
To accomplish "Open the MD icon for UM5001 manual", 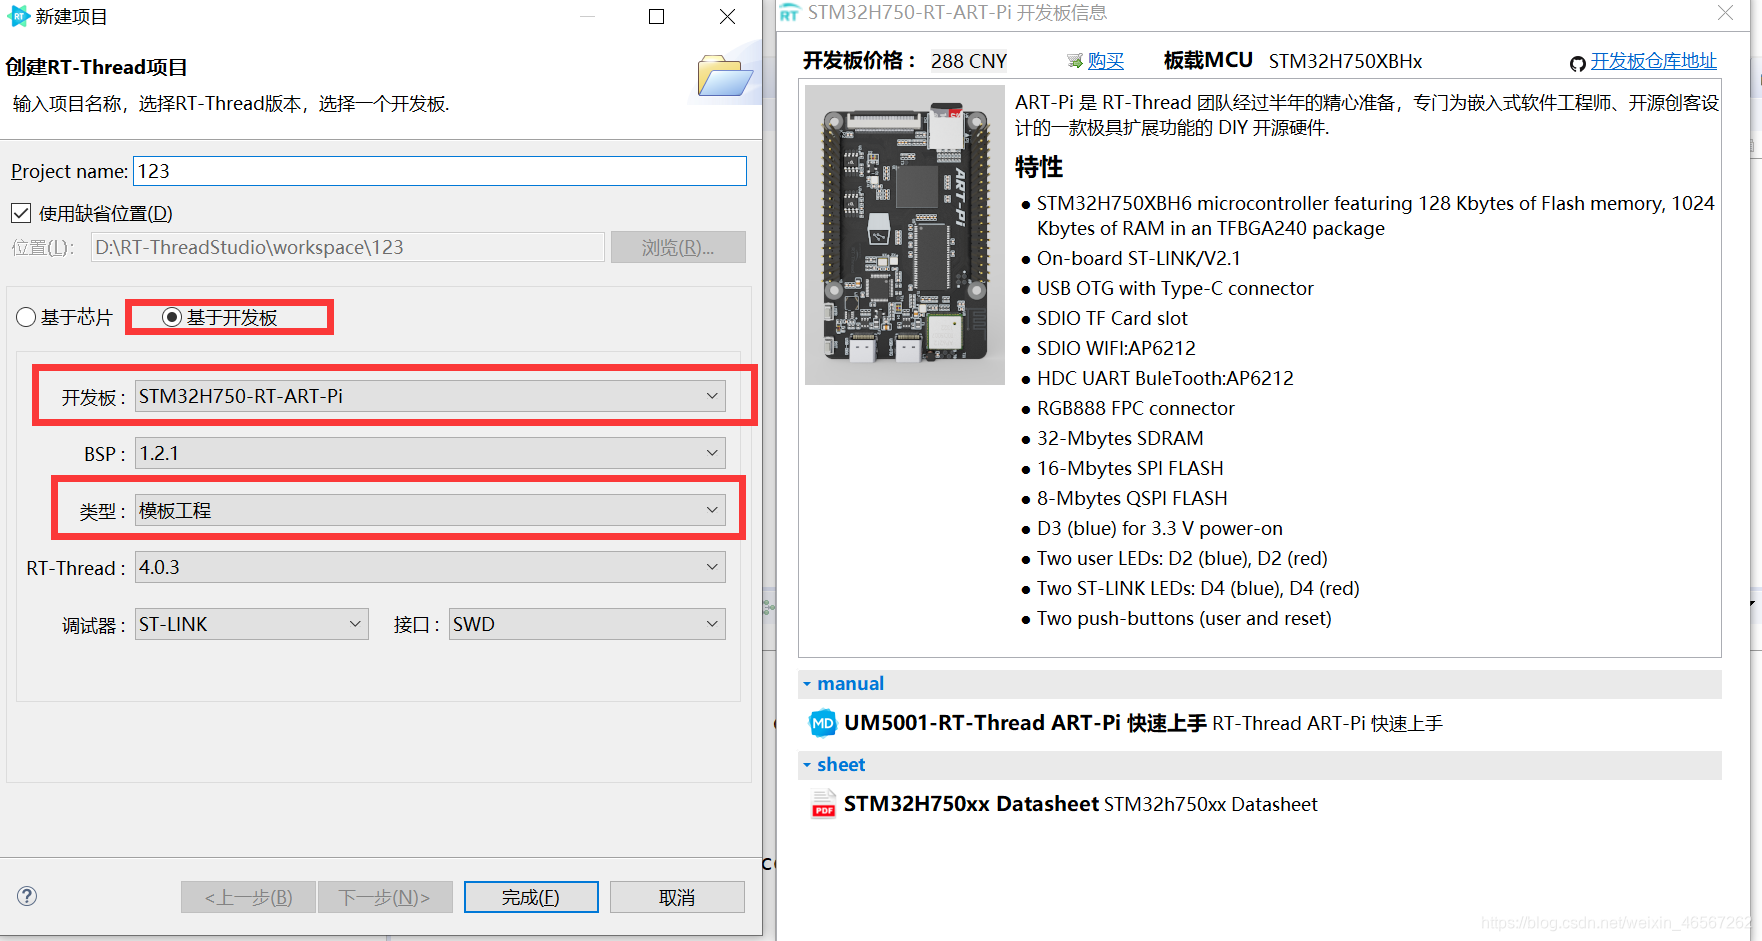I will click(823, 723).
